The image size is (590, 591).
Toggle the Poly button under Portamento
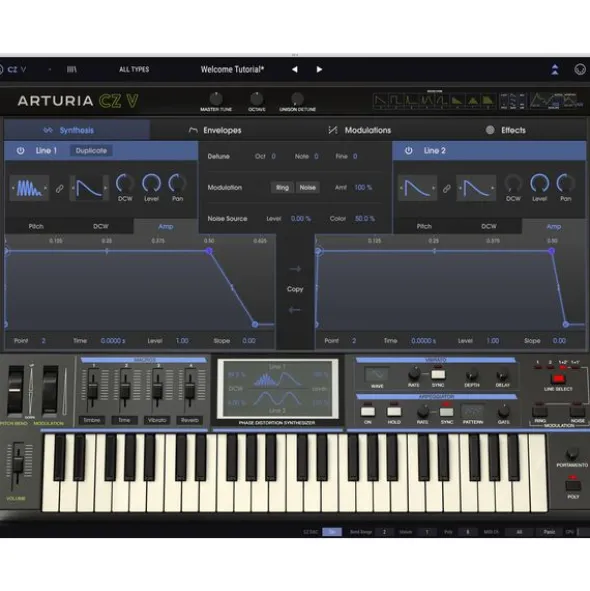(573, 484)
